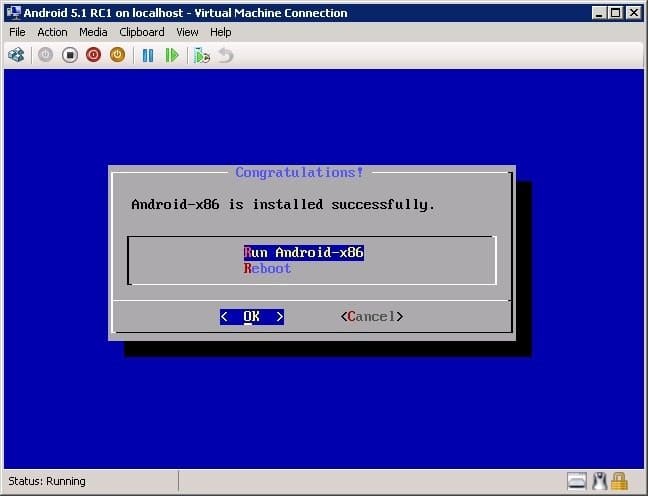Take a checkpoint snapshot of the VM

(202, 55)
